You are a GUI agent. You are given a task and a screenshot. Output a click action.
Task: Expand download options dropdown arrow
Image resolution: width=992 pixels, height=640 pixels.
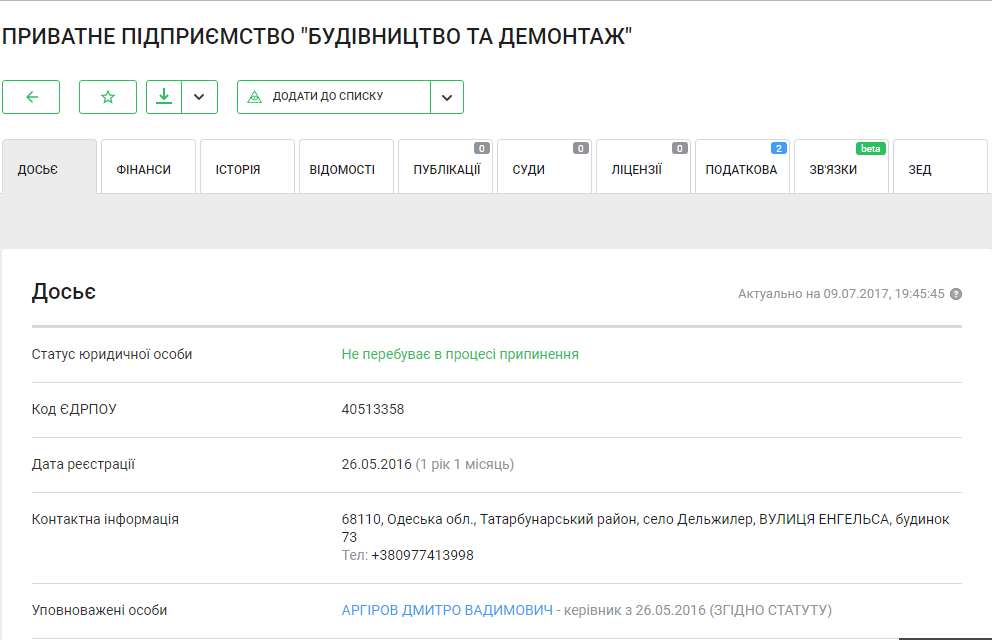199,97
